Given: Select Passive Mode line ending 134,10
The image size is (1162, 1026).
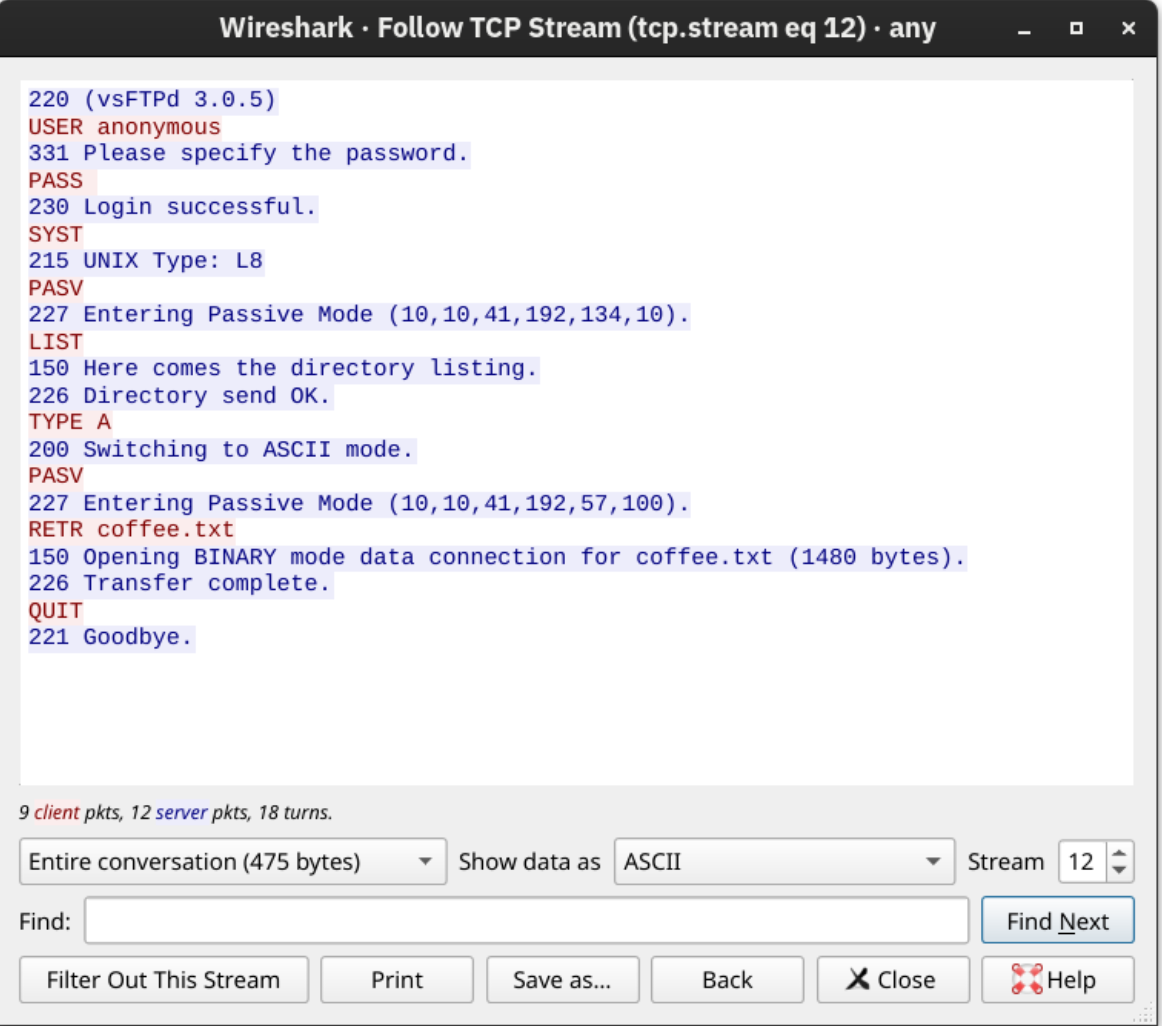Looking at the screenshot, I should point(359,314).
